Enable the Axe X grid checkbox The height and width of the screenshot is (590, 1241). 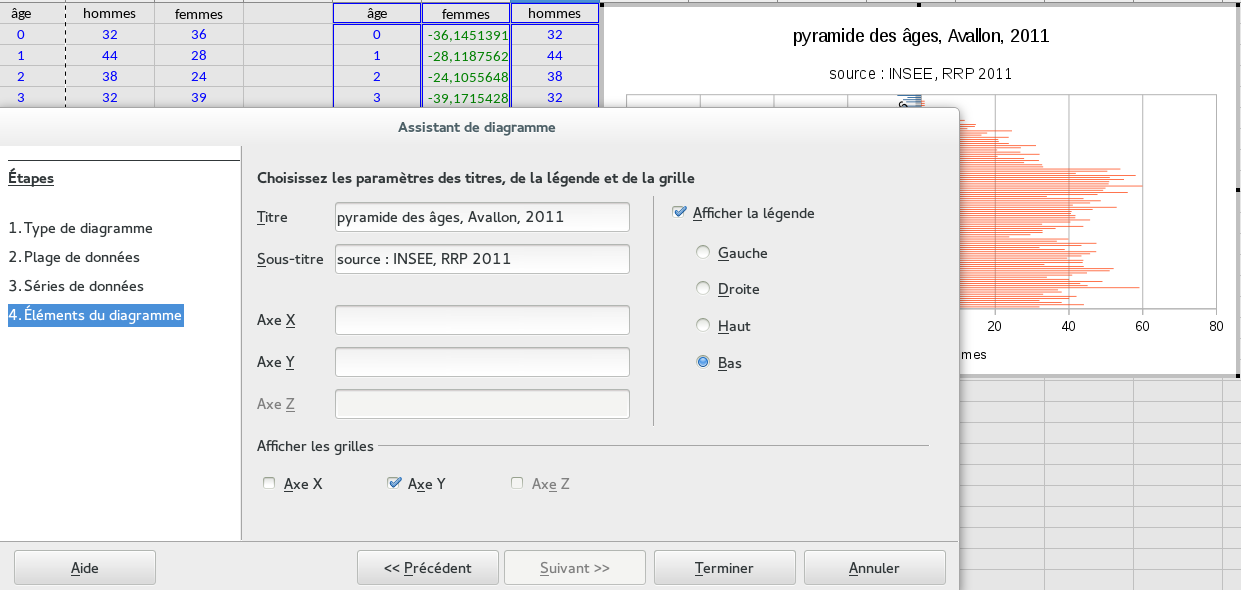[269, 484]
